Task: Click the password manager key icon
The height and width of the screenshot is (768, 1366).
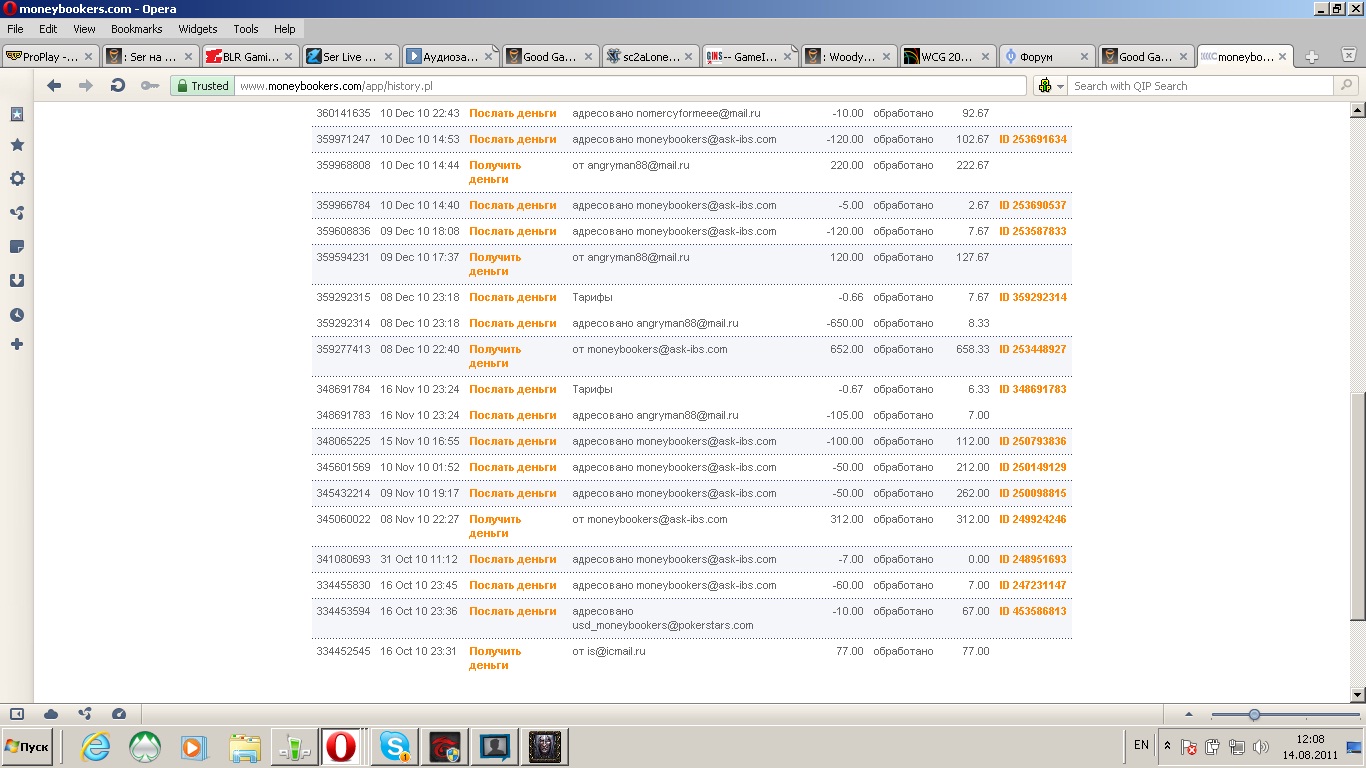Action: tap(150, 86)
